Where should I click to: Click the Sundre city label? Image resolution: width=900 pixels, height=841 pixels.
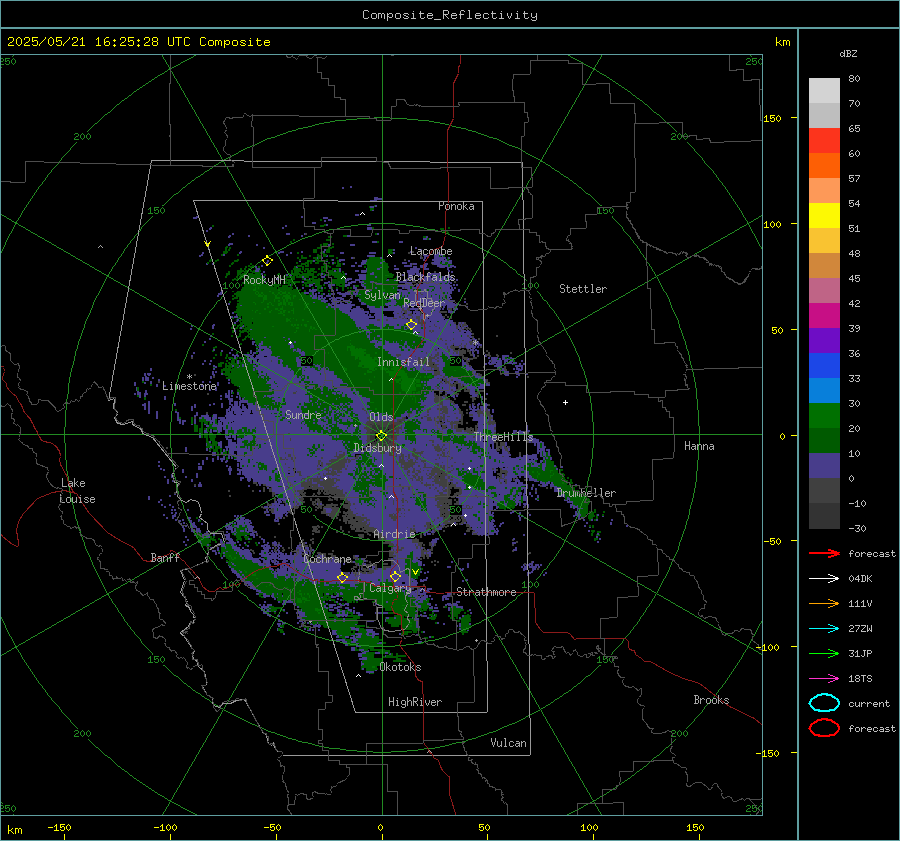(303, 414)
